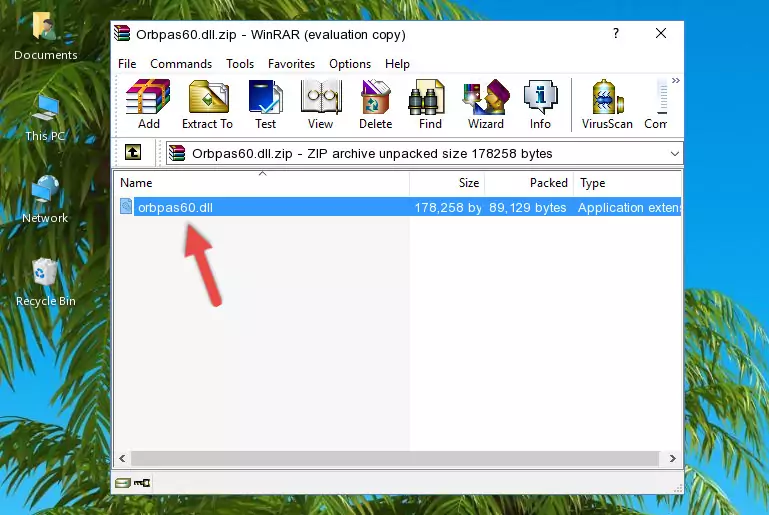Click the password key status icon

(x=142, y=483)
